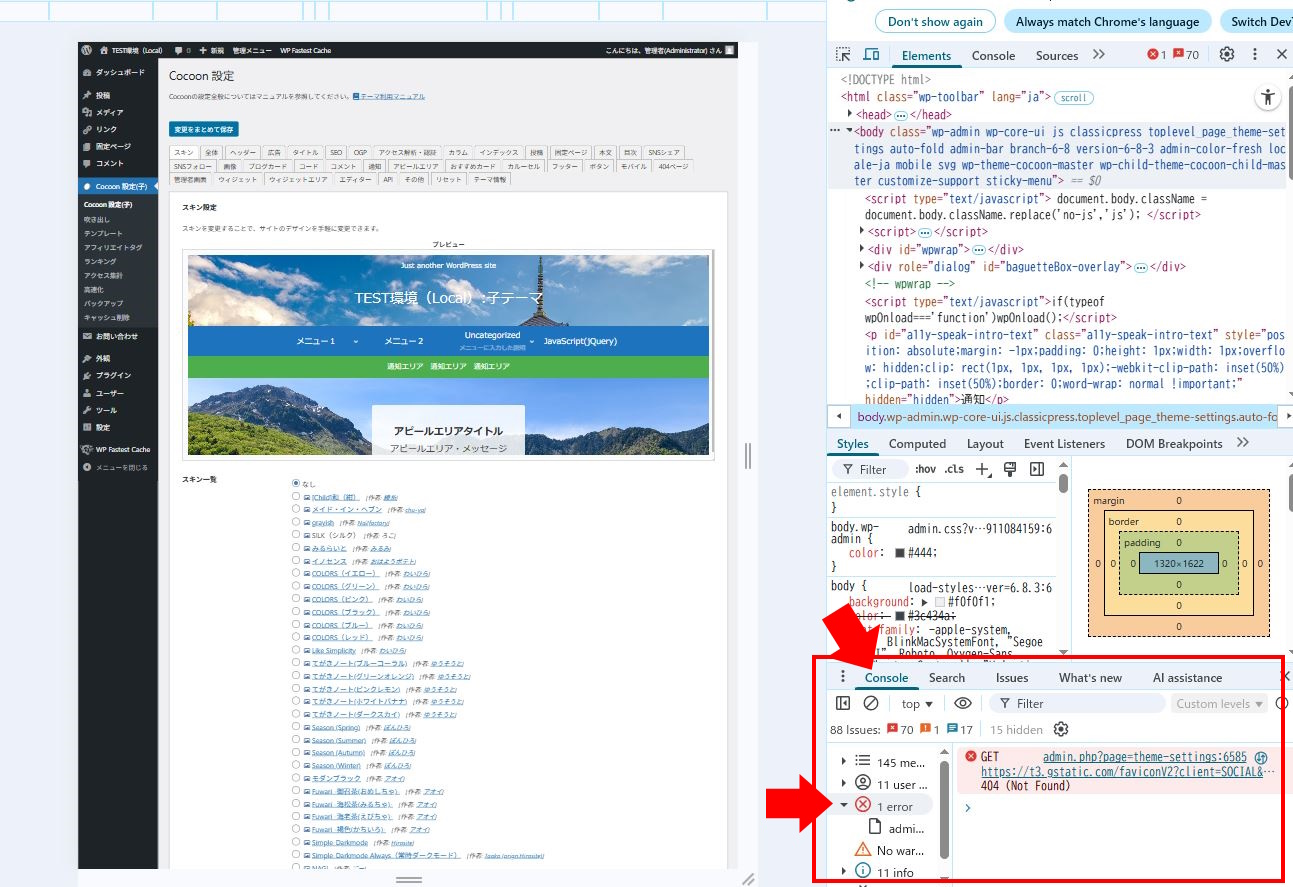
Task: Expand the head element node
Action: 849,115
